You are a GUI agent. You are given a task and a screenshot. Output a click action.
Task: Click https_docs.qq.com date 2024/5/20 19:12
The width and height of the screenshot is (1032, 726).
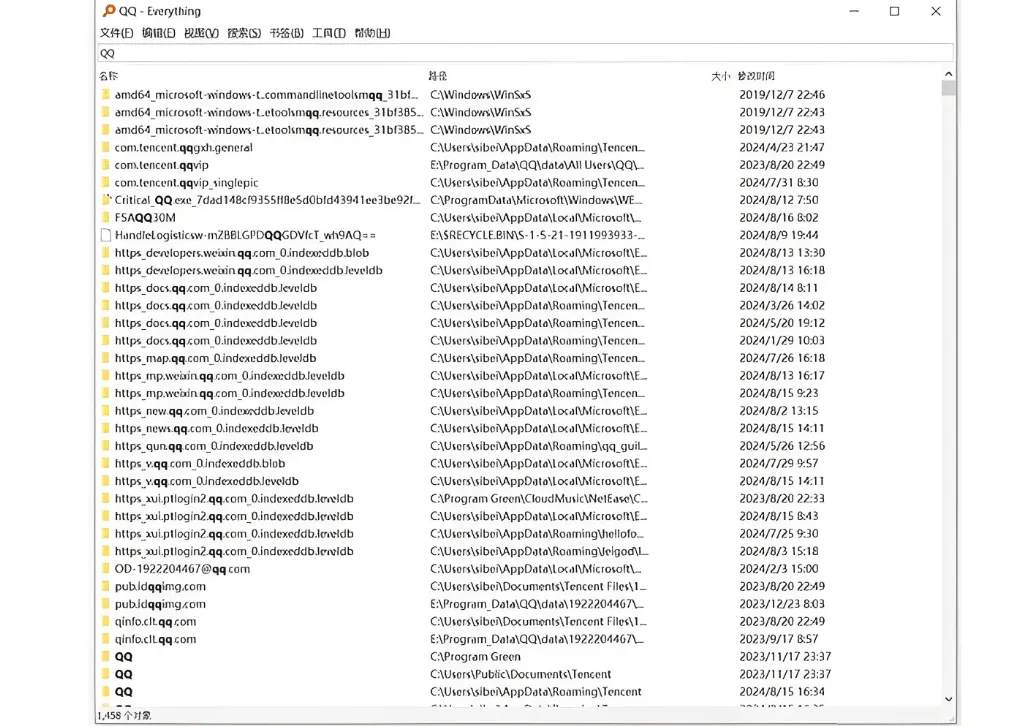click(x=782, y=323)
